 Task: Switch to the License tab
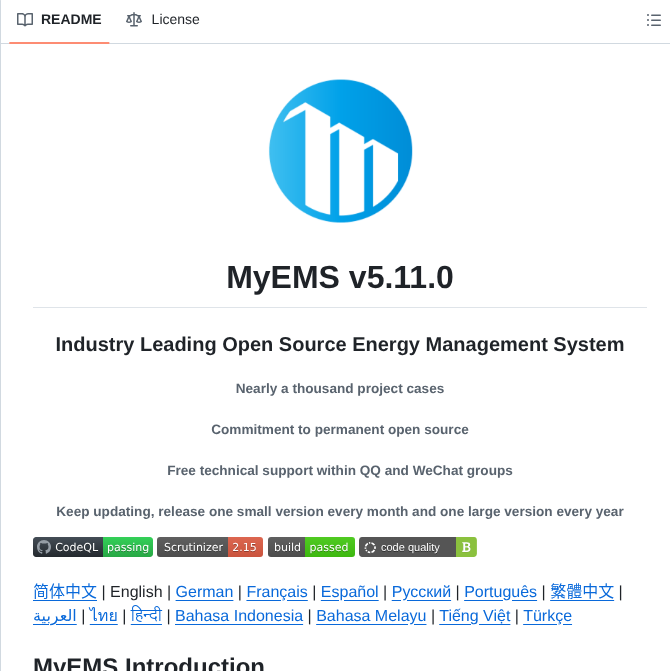coord(163,20)
